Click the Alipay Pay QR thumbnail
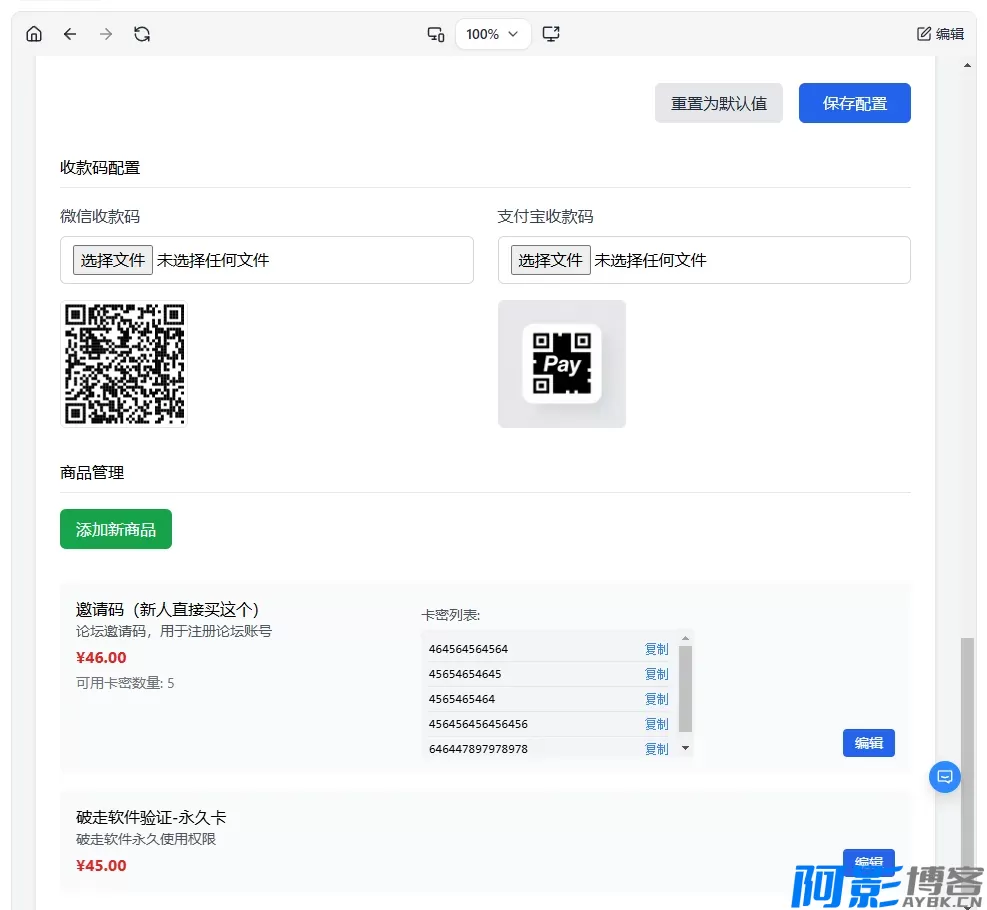This screenshot has height=910, width=987. (x=562, y=364)
